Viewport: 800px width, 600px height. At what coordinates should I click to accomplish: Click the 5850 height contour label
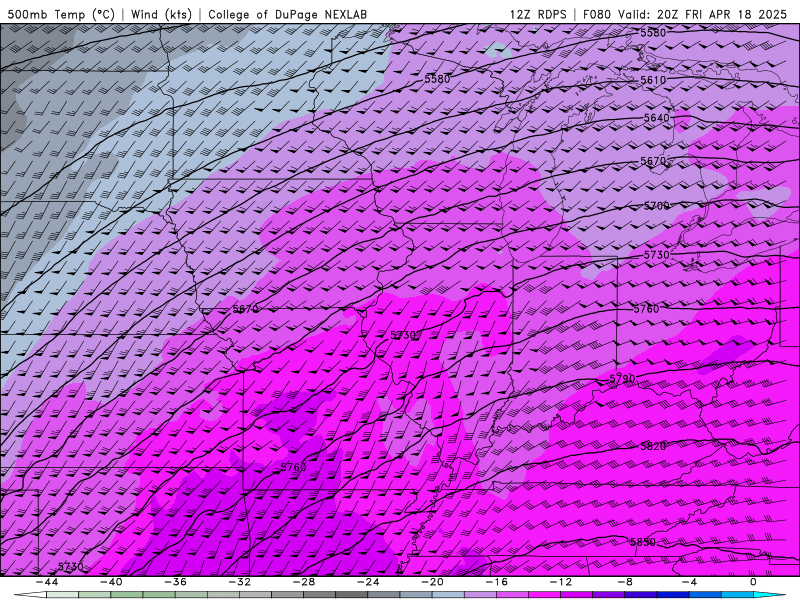coord(643,542)
